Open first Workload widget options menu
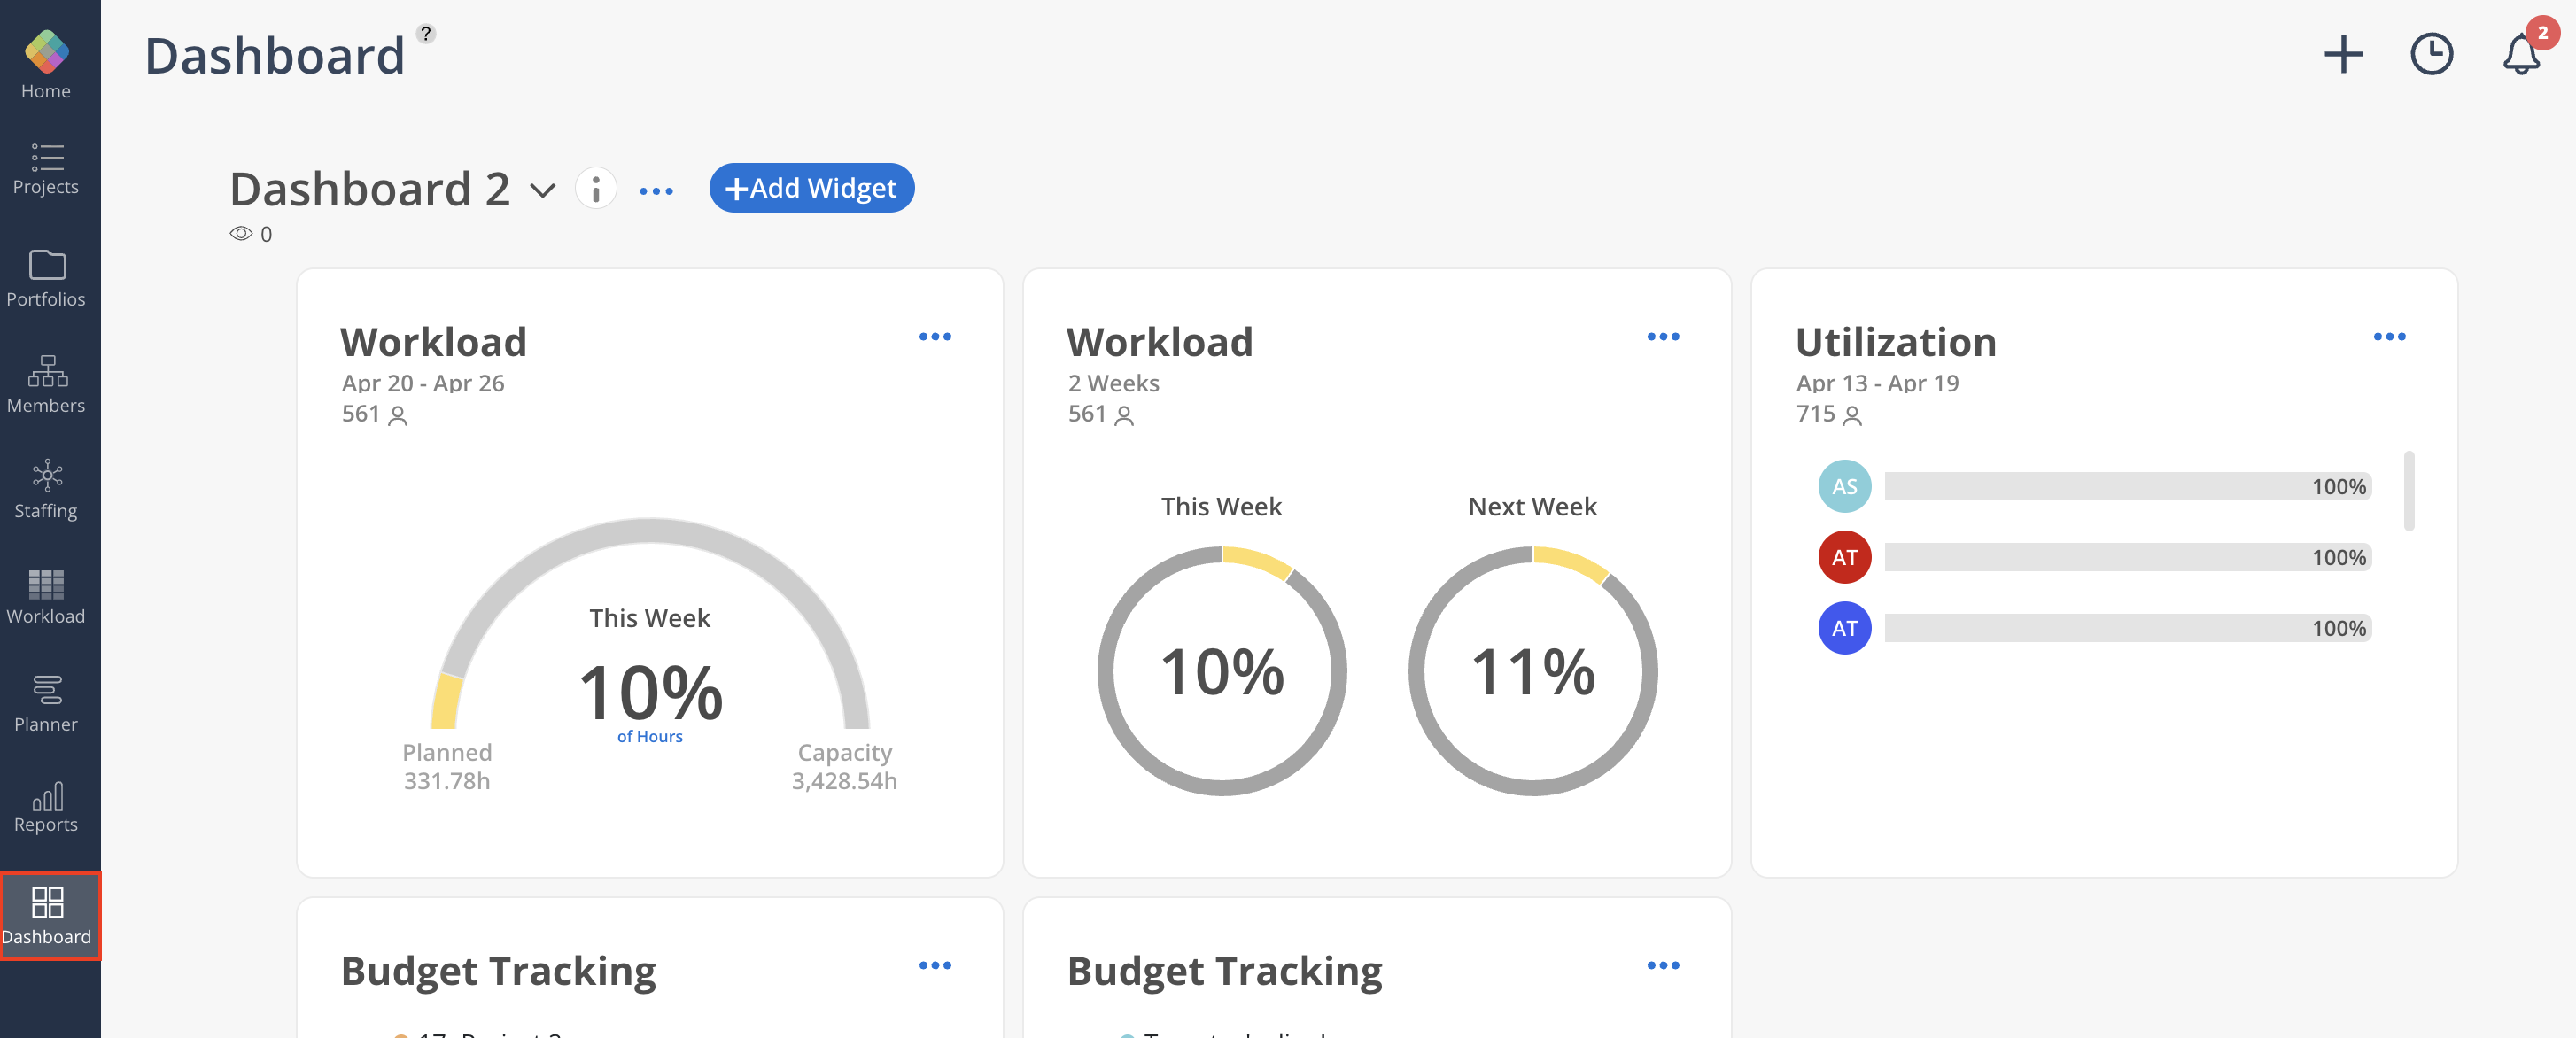 pyautogui.click(x=934, y=337)
